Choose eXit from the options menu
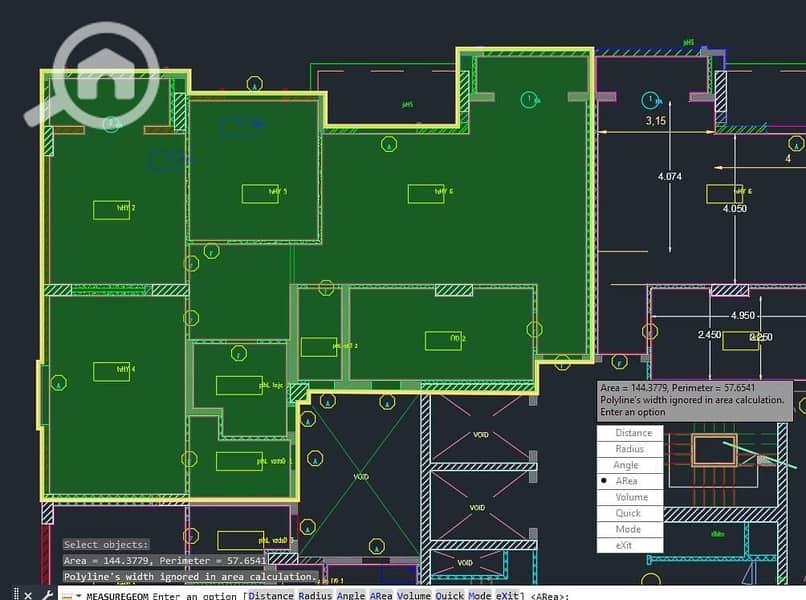The image size is (806, 600). 630,545
